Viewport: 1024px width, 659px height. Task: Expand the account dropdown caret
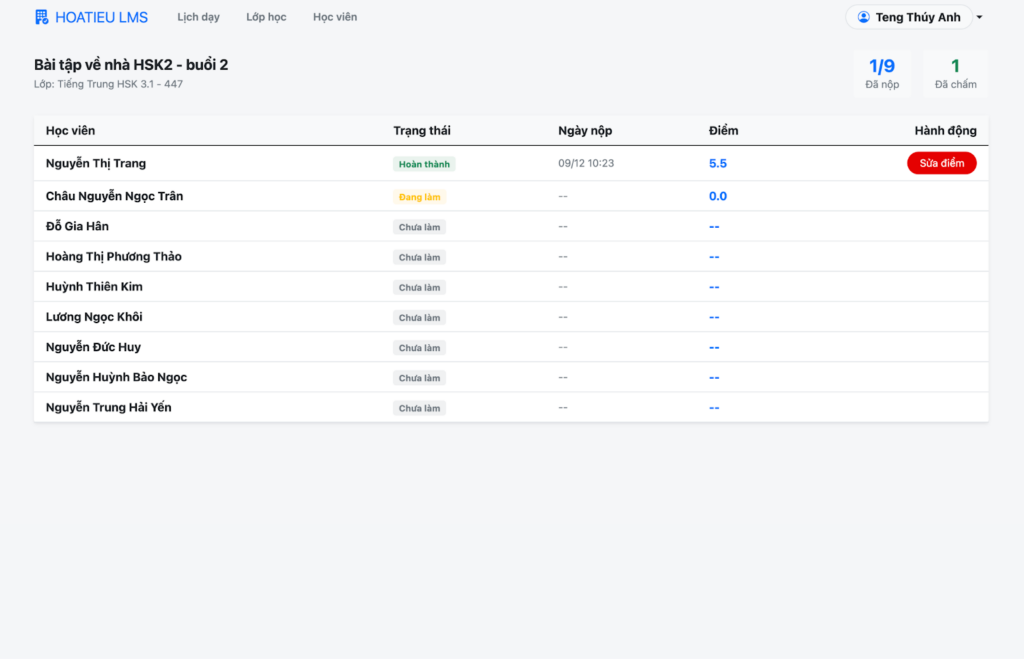pyautogui.click(x=980, y=17)
